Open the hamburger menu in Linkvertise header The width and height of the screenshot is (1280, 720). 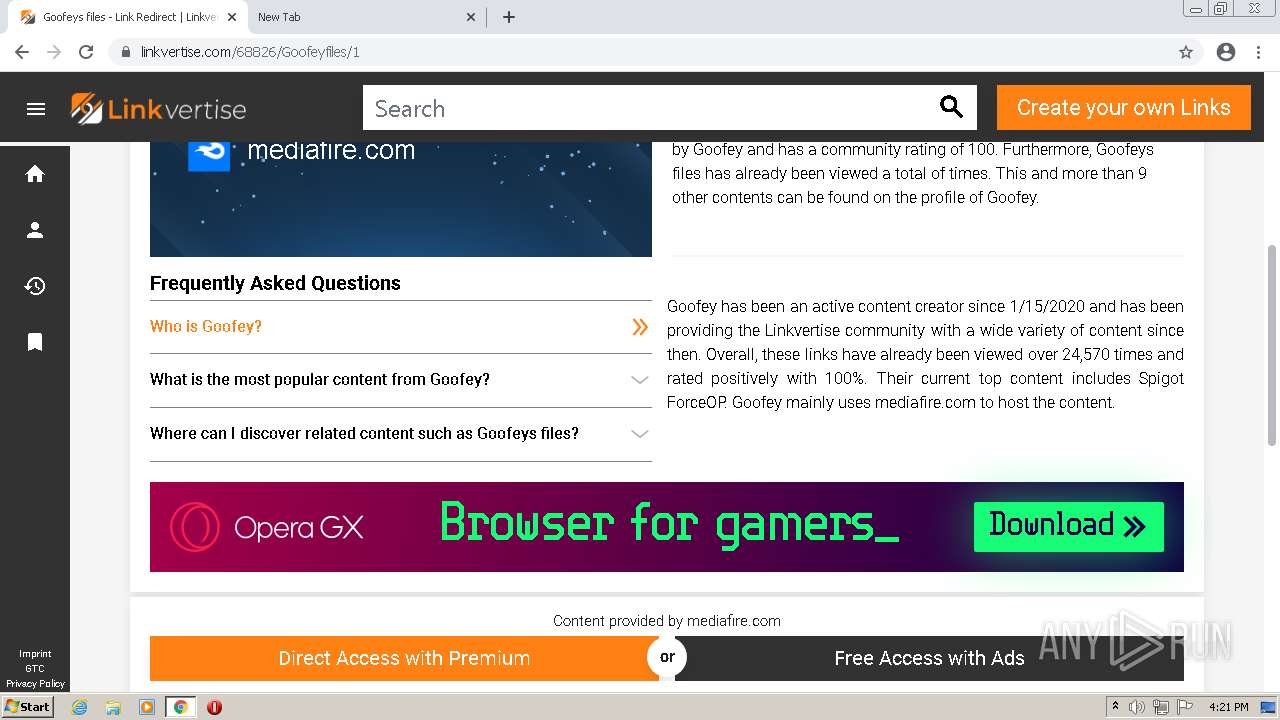coord(36,109)
